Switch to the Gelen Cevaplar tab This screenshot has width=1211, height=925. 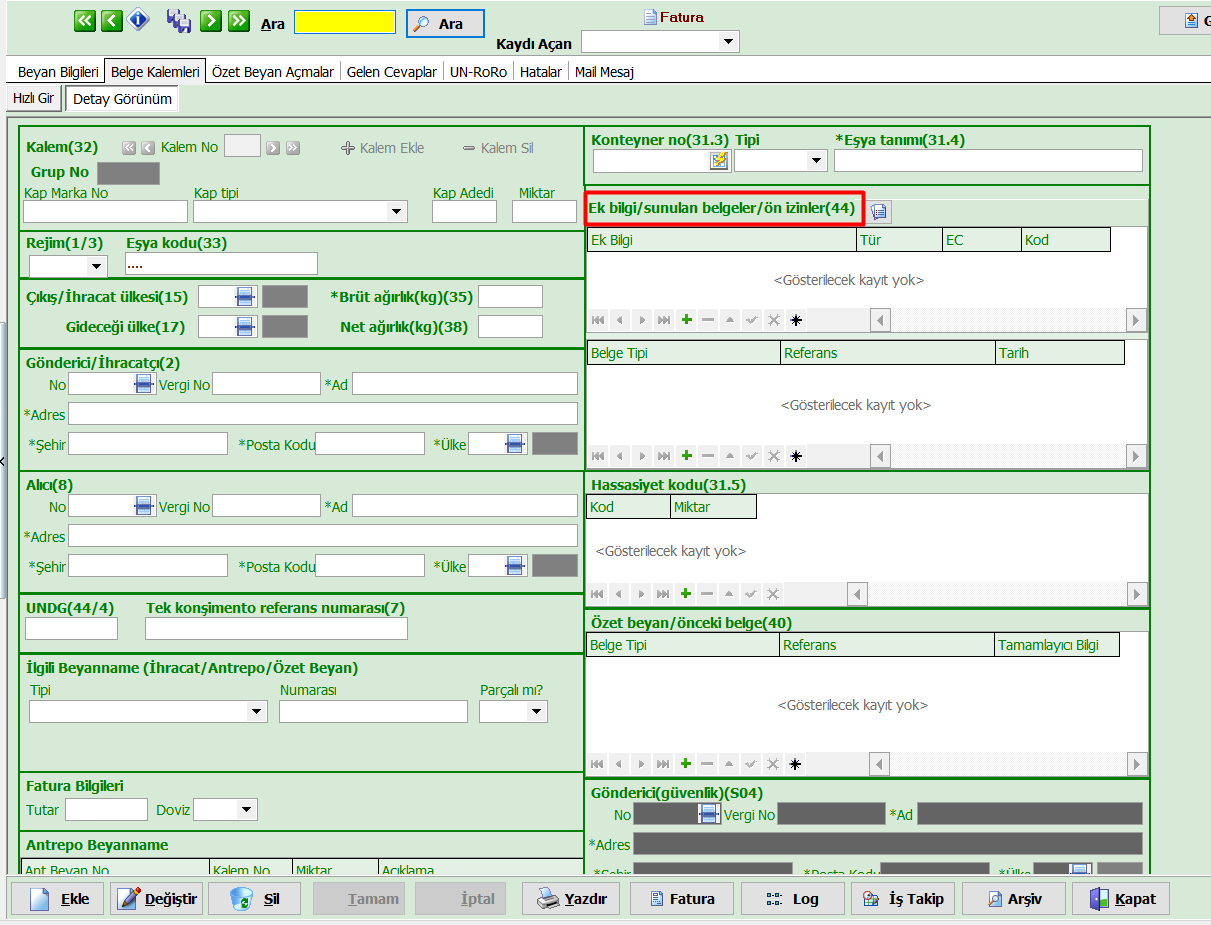pyautogui.click(x=391, y=72)
